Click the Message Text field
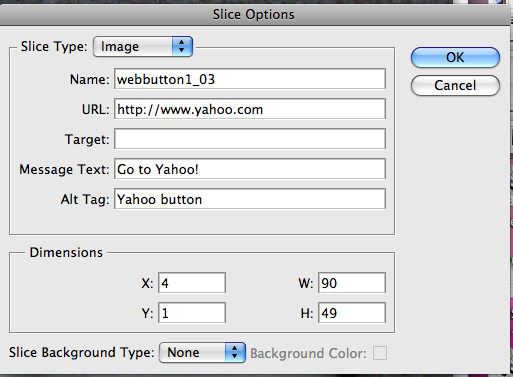The height and width of the screenshot is (377, 513). pos(250,169)
